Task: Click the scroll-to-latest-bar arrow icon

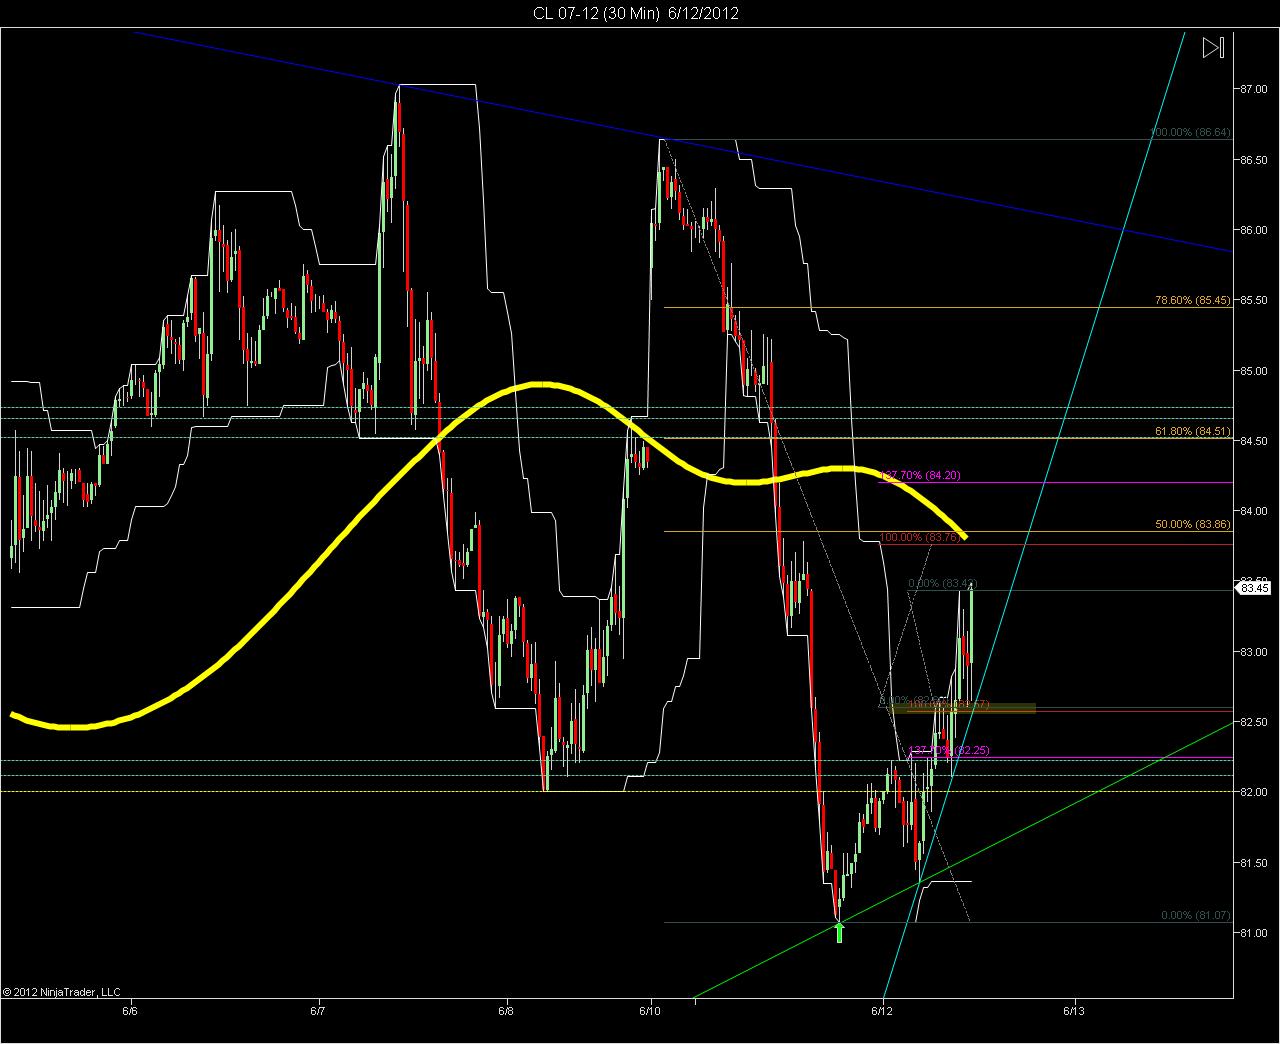Action: [1213, 47]
